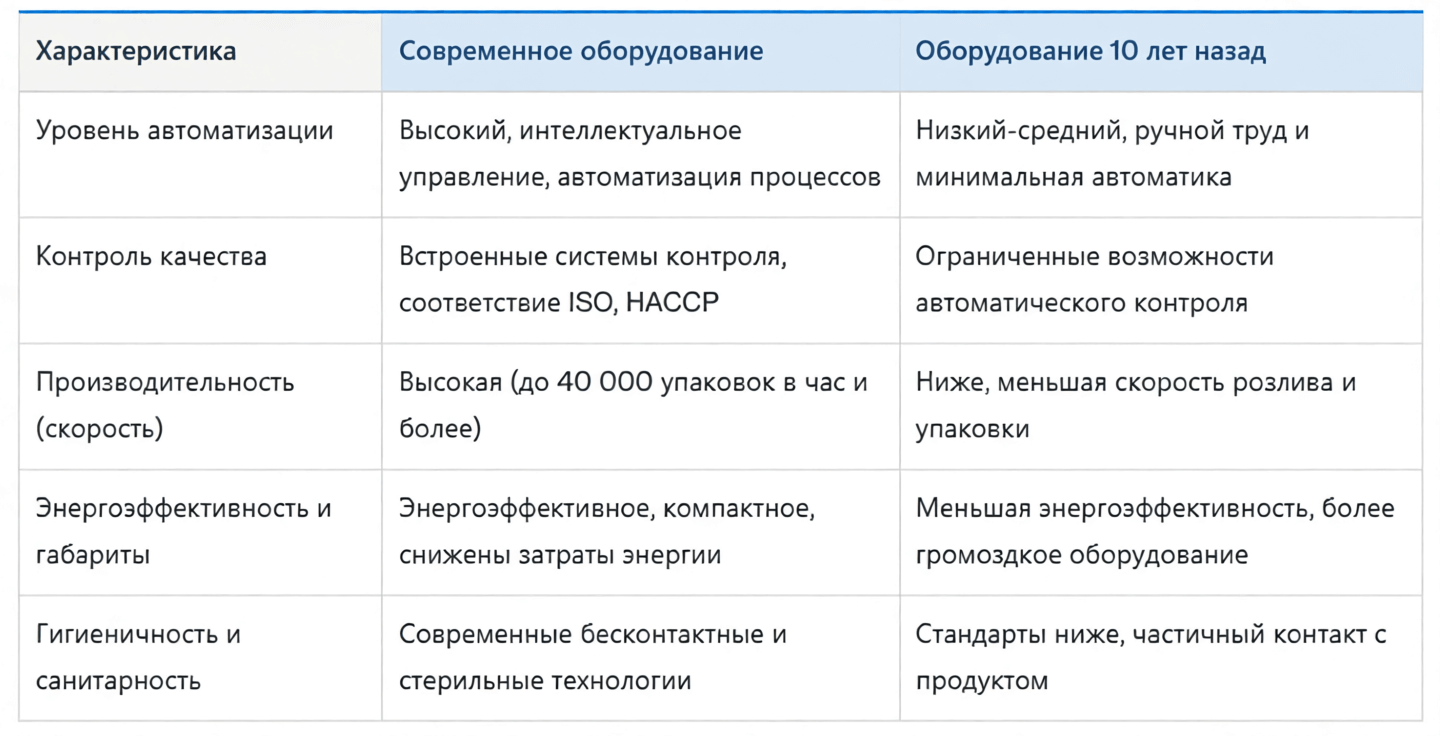Click the "Энергоэффективность и габариты" cell
Viewport: 1440px width, 736px height.
click(x=183, y=531)
